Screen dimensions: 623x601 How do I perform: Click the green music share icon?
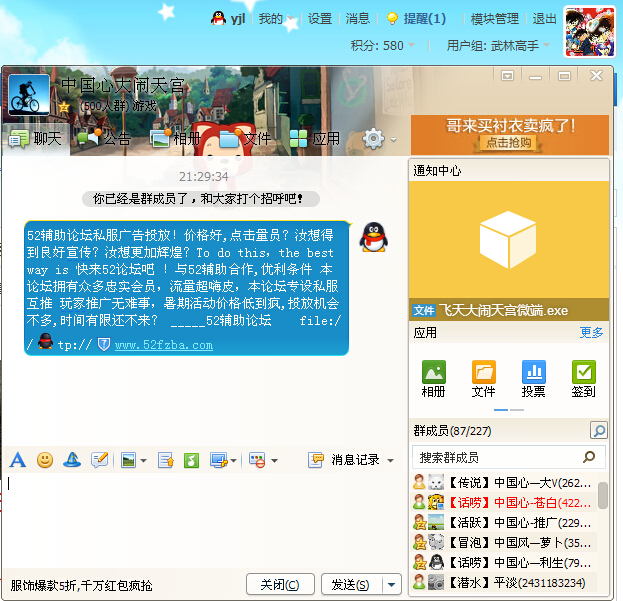click(191, 460)
